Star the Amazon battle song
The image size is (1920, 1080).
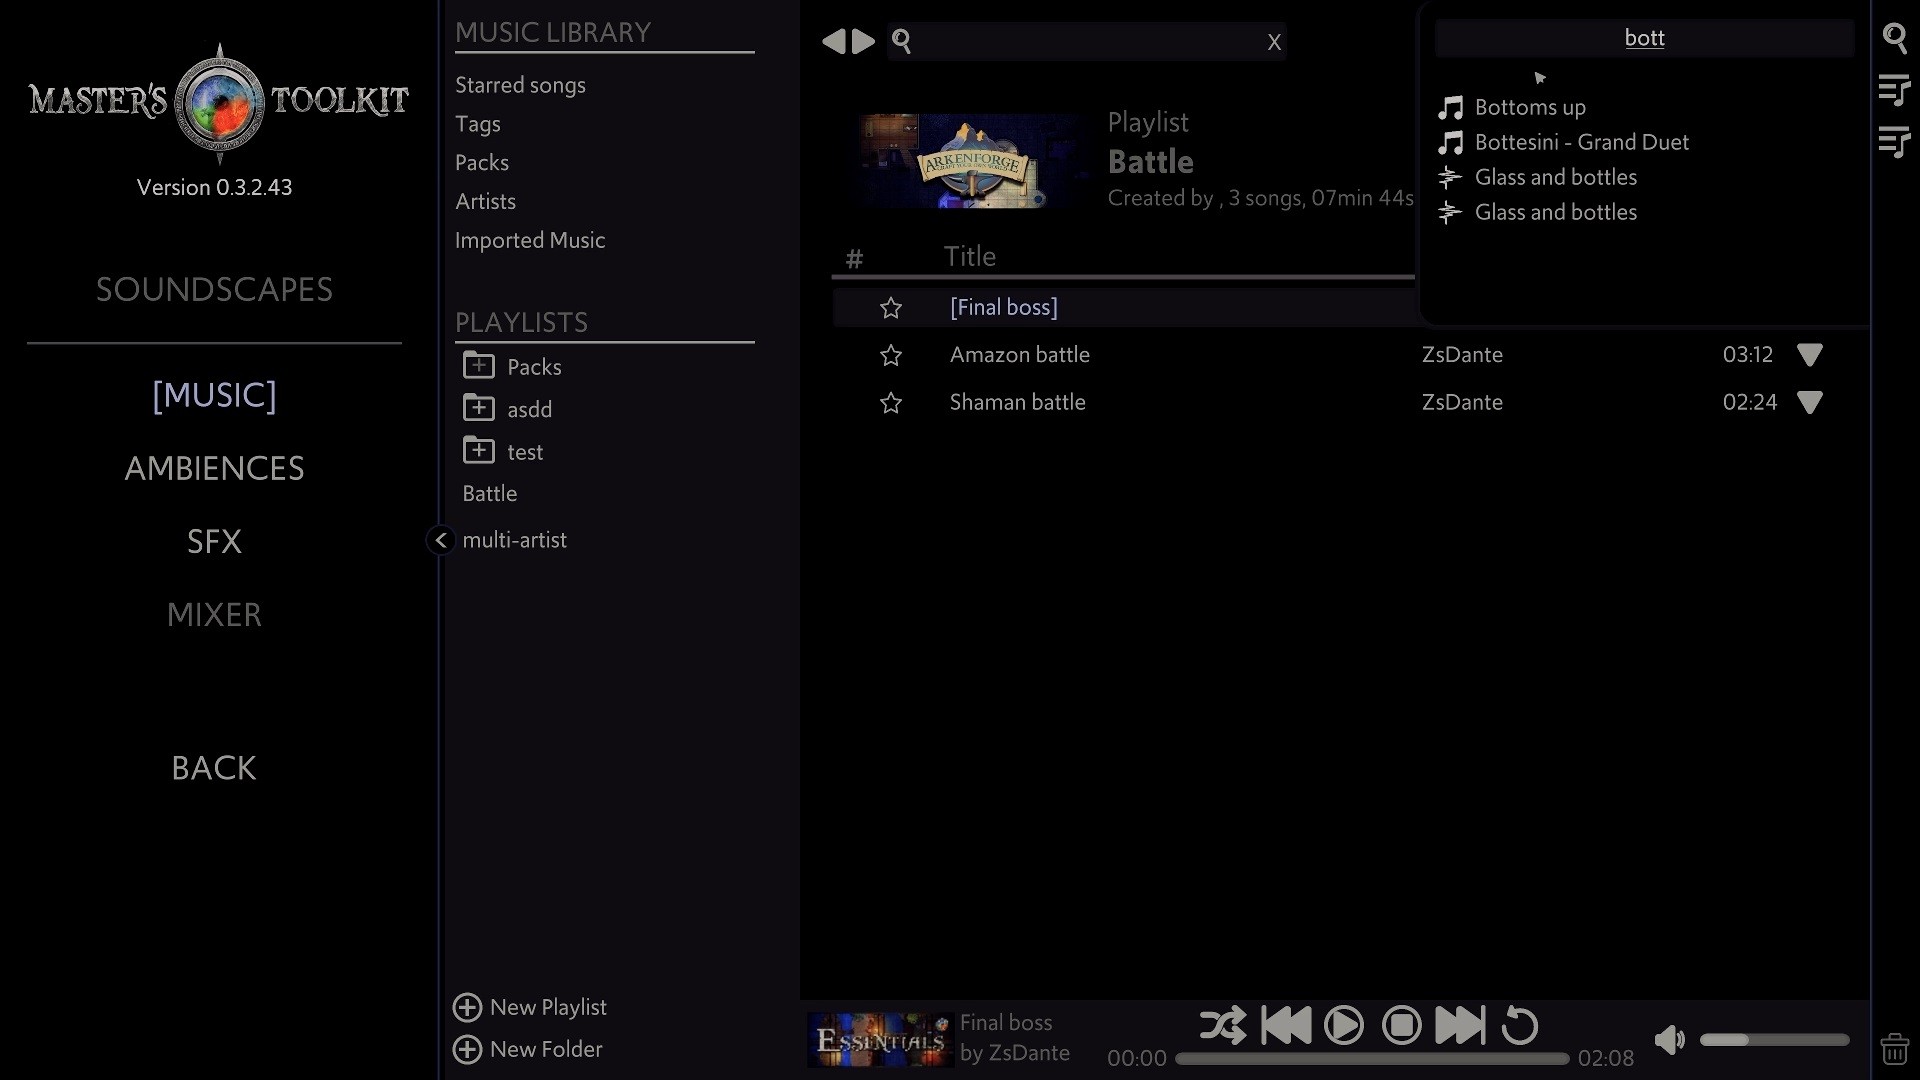point(890,355)
